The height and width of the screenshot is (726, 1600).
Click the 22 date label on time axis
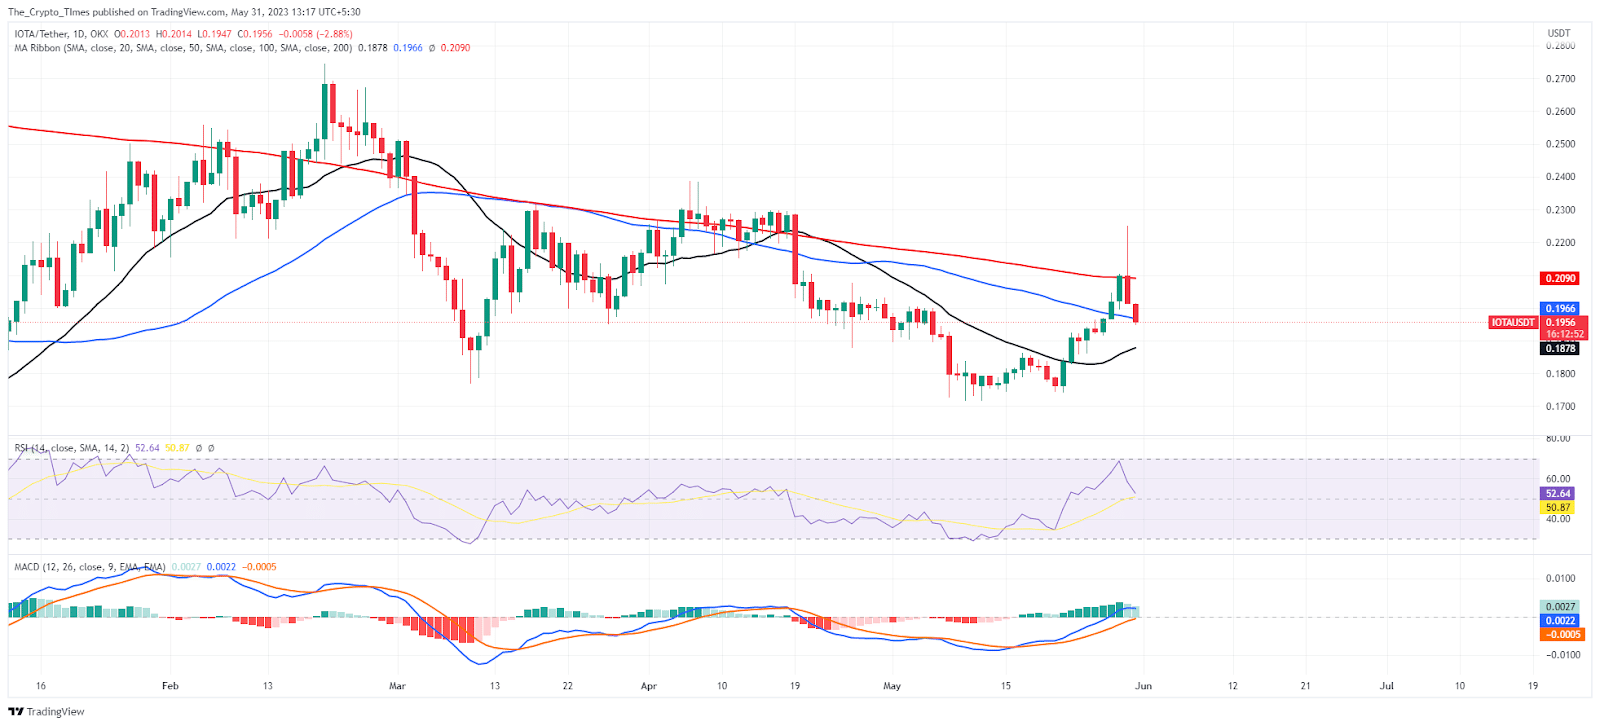pos(568,686)
